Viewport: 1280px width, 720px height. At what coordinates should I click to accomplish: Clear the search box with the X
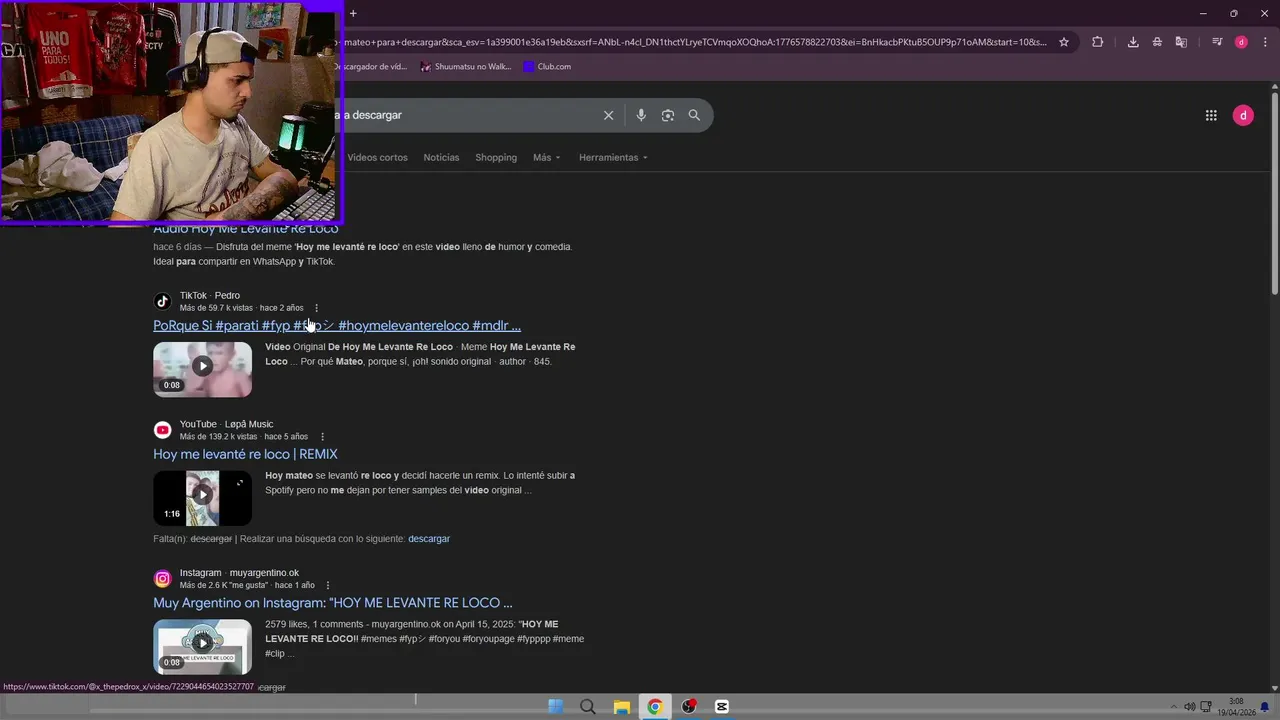tap(608, 115)
